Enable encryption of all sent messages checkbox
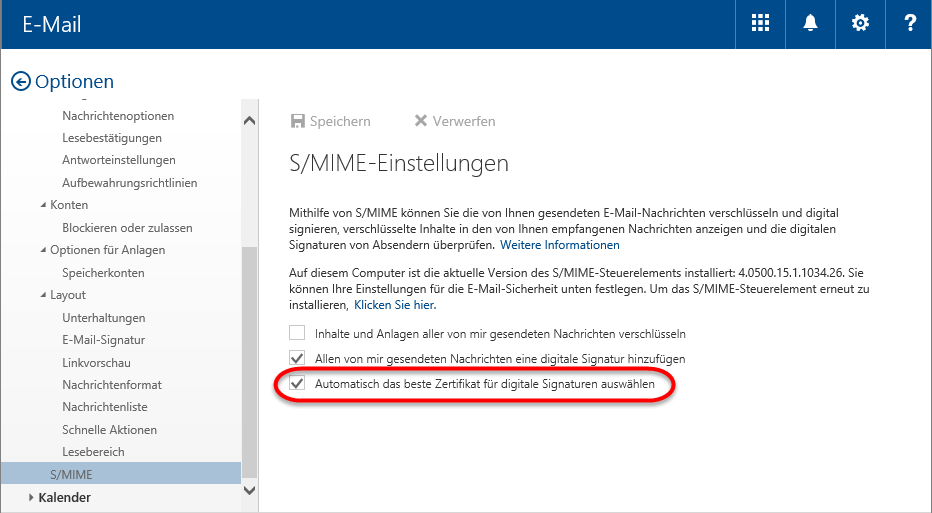This screenshot has height=513, width=932. [297, 333]
